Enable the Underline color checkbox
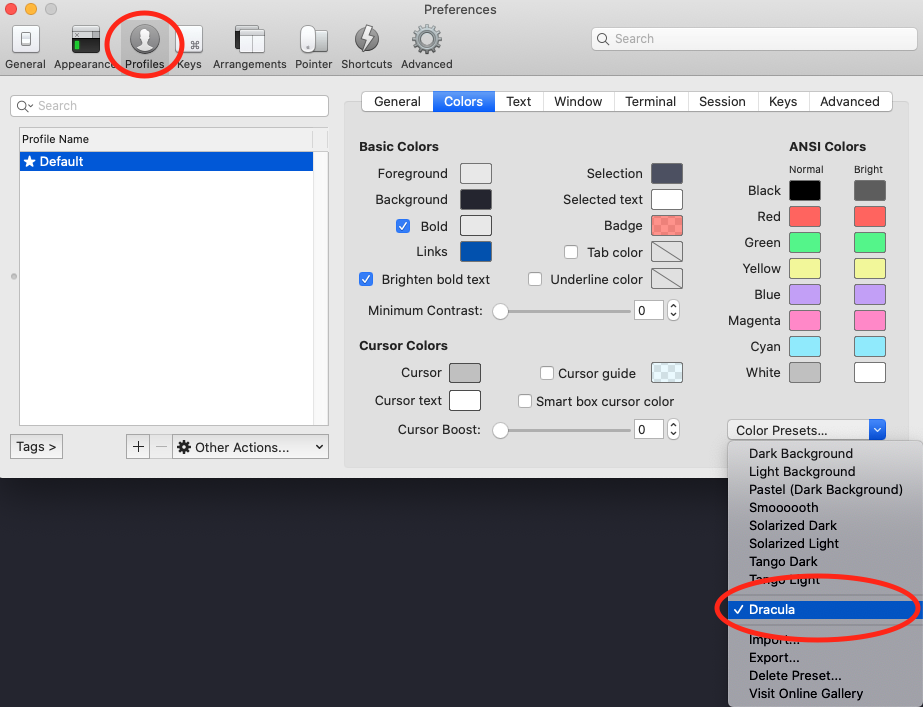923x707 pixels. tap(535, 279)
